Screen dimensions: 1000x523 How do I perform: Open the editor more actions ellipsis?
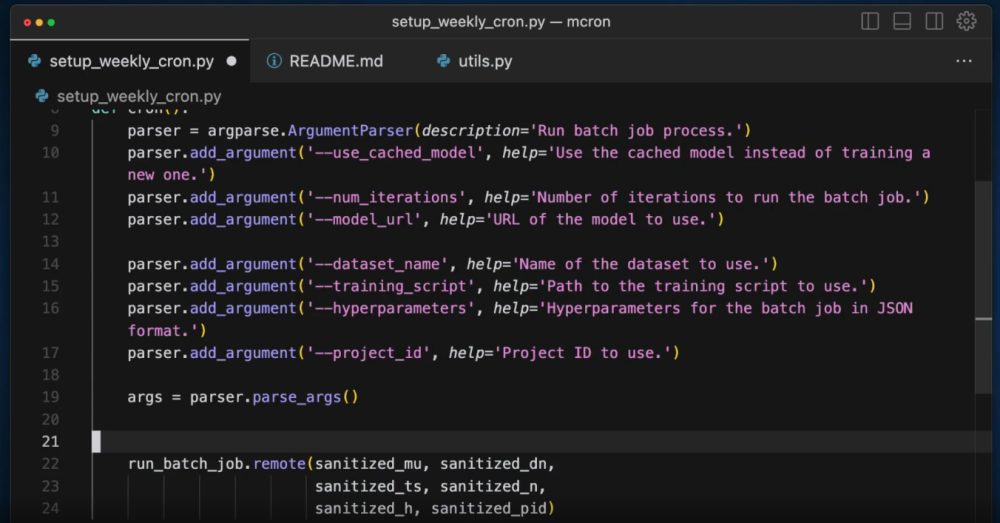[x=964, y=61]
